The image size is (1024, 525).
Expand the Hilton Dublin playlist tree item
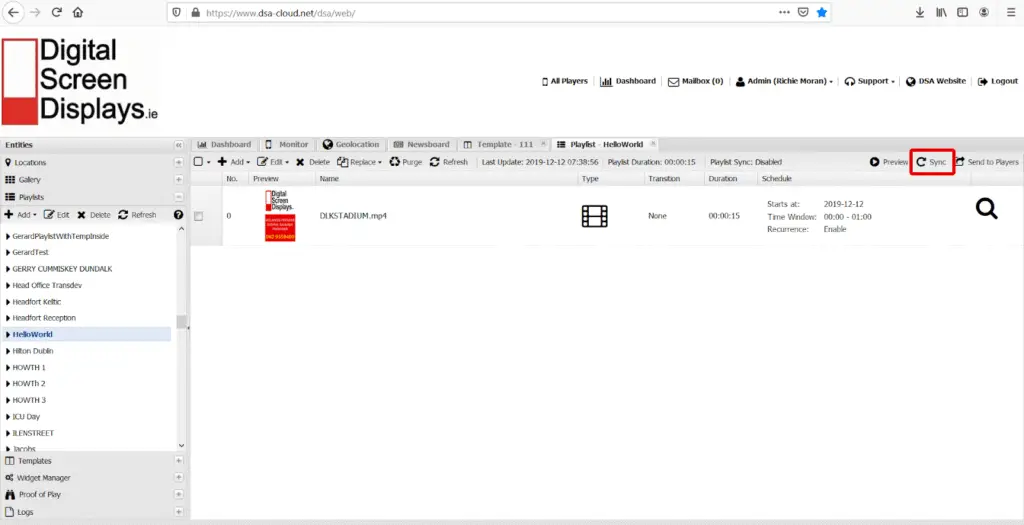pyautogui.click(x=8, y=351)
